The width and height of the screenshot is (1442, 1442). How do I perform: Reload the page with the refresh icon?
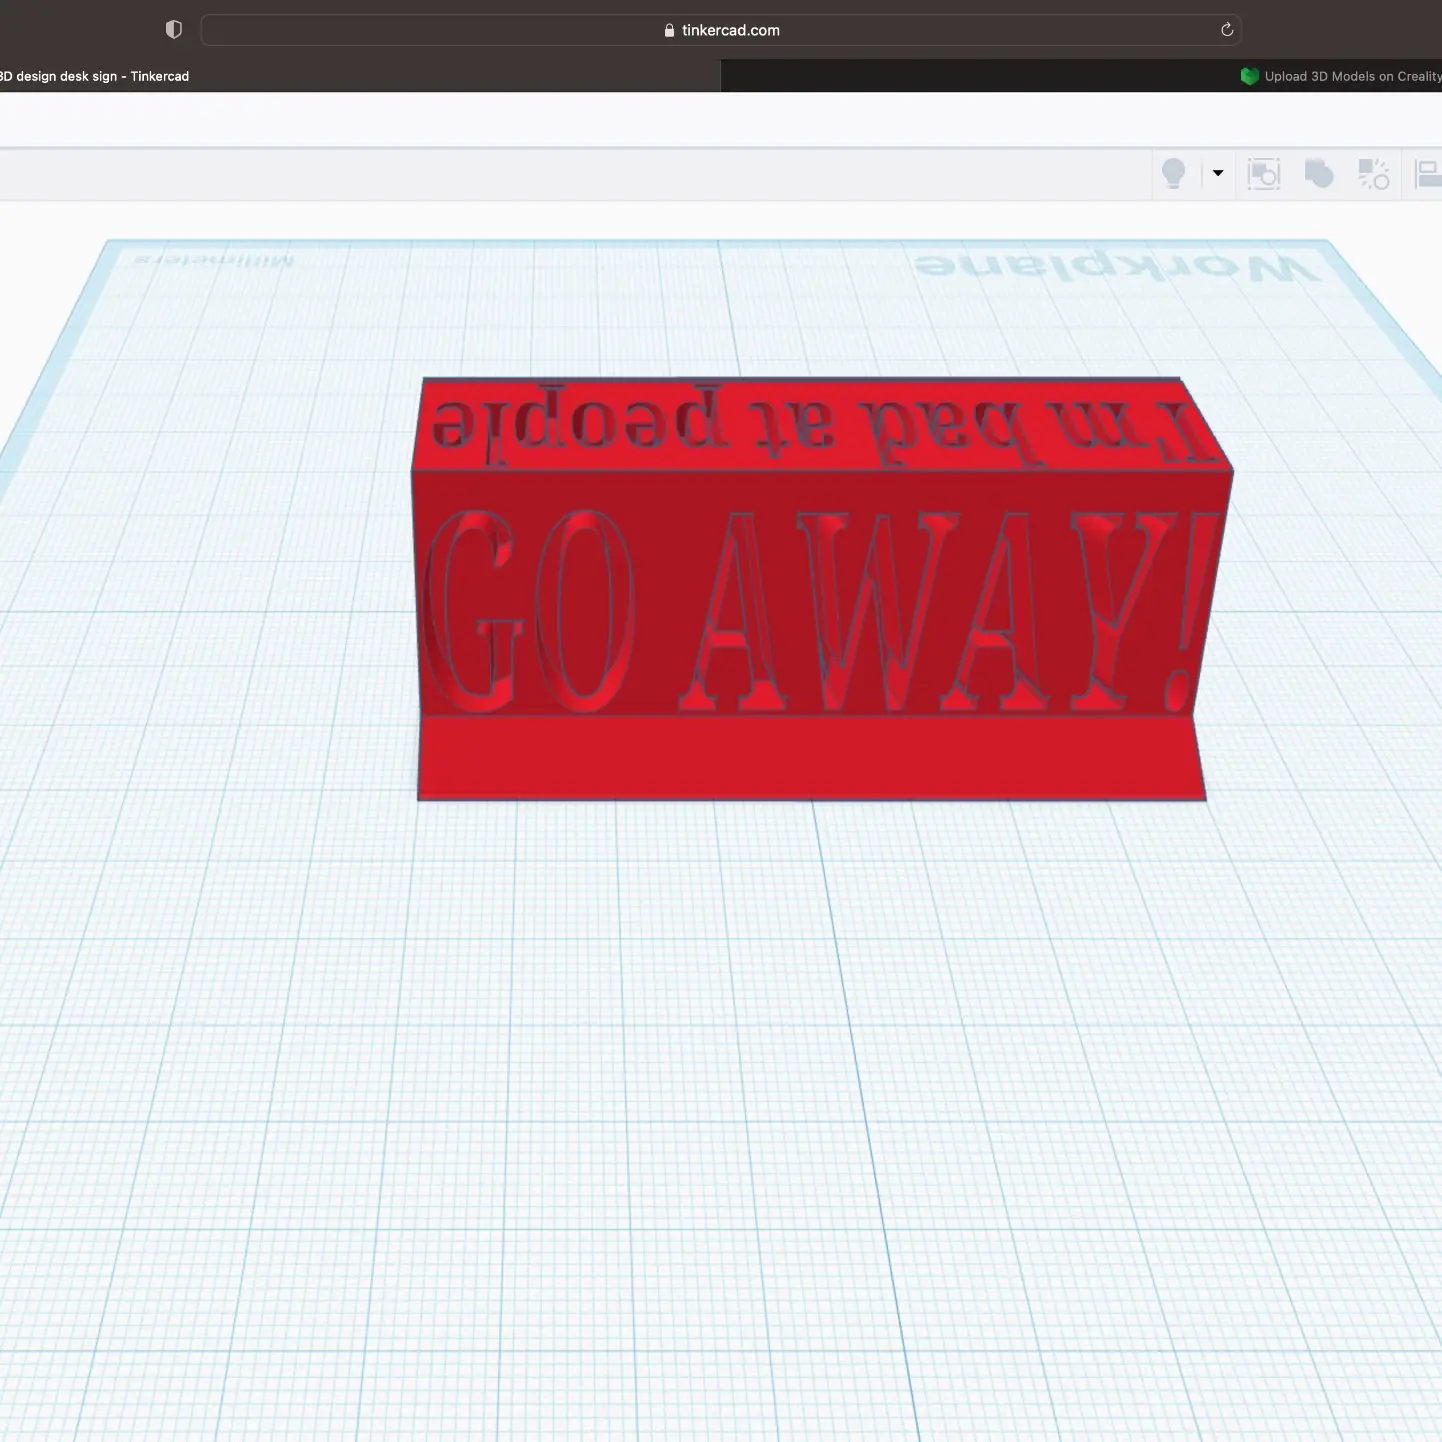click(1227, 30)
